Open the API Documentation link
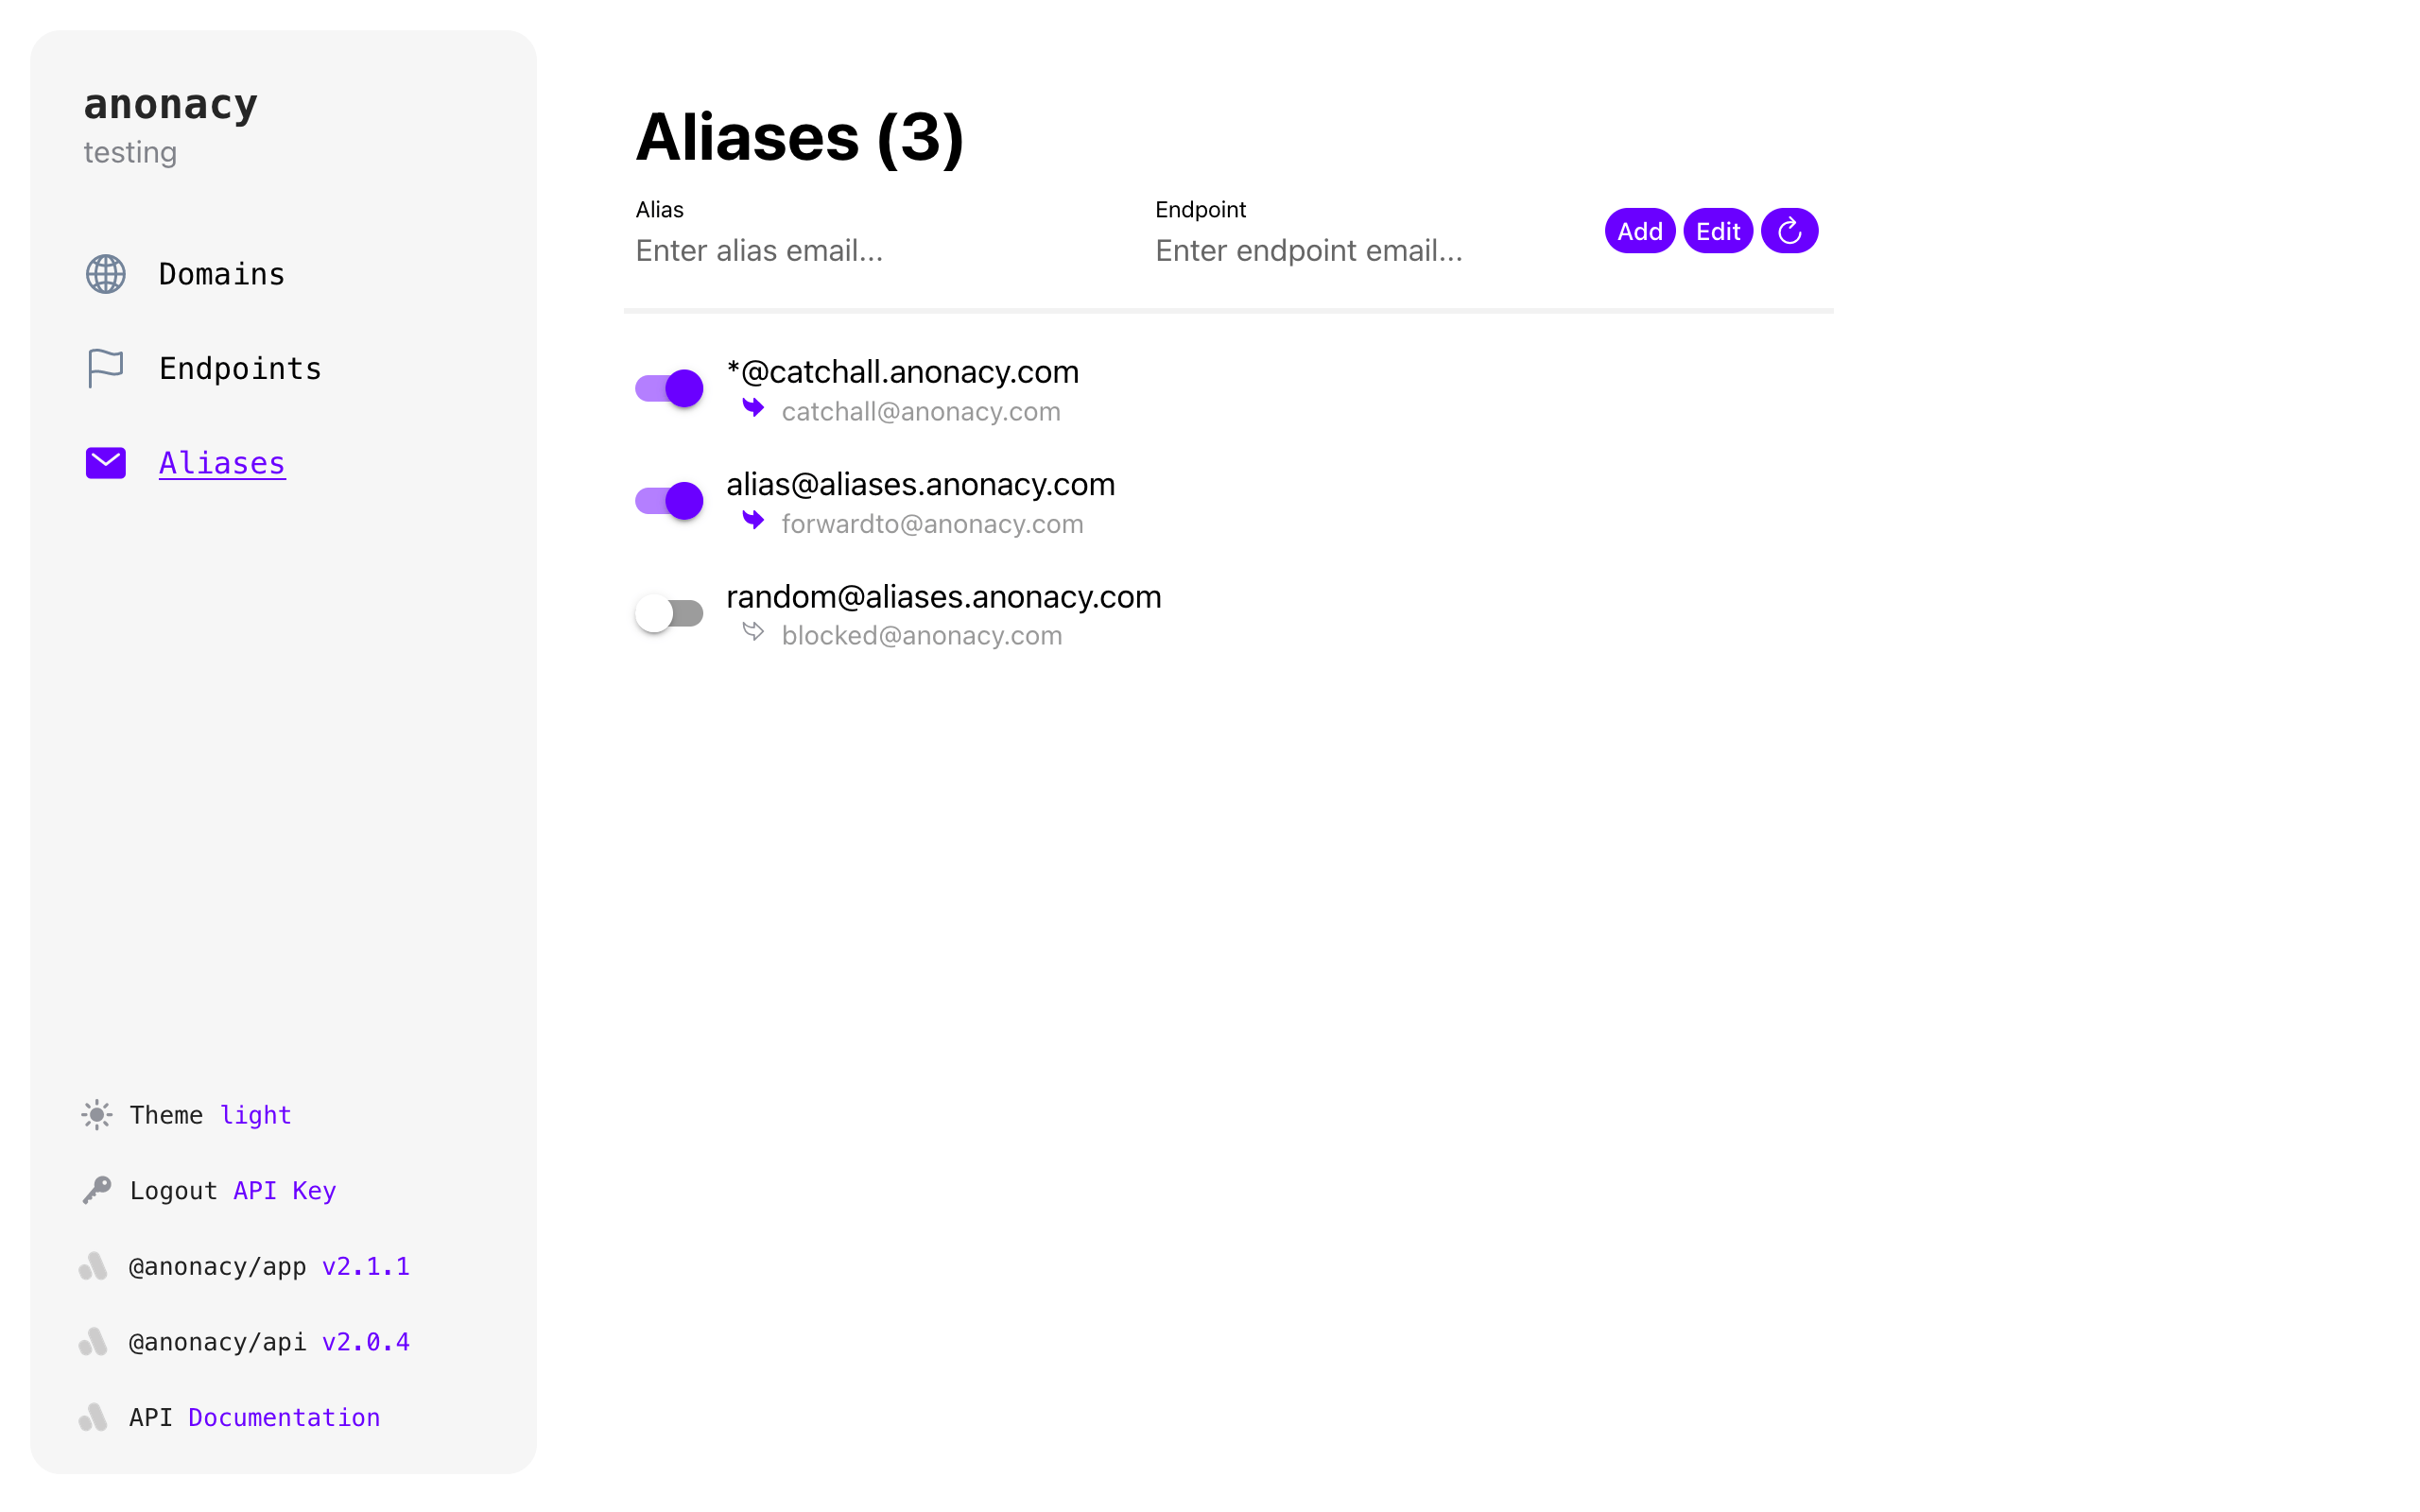 tap(284, 1417)
